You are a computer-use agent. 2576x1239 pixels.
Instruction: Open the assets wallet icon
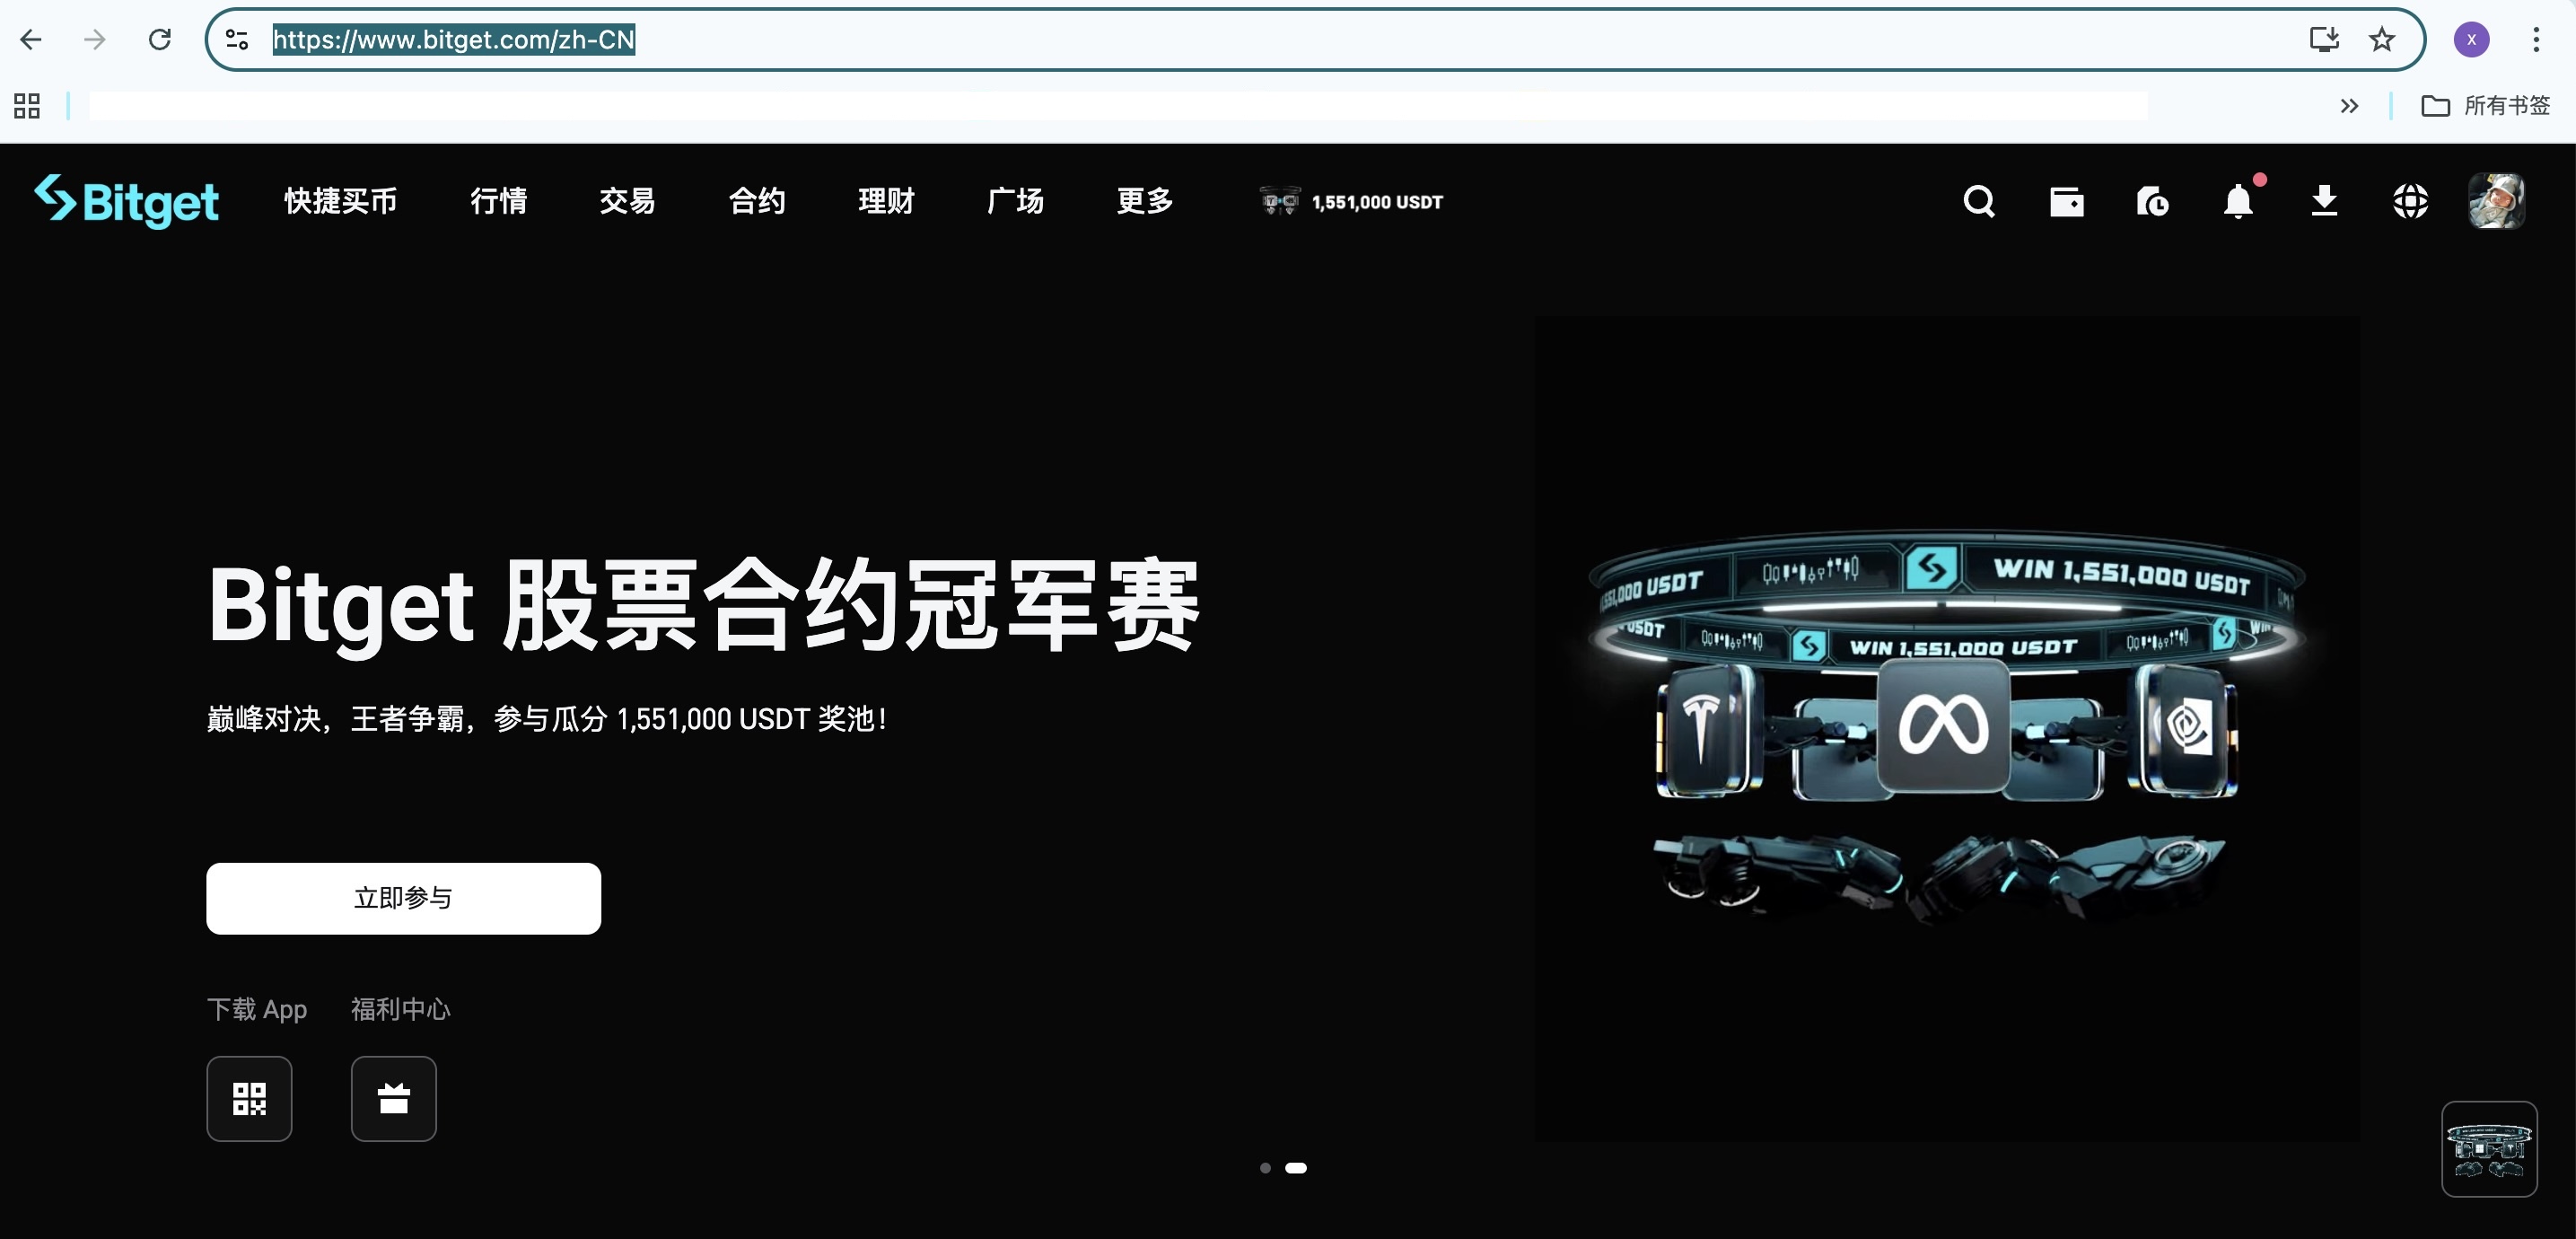[x=2066, y=201]
